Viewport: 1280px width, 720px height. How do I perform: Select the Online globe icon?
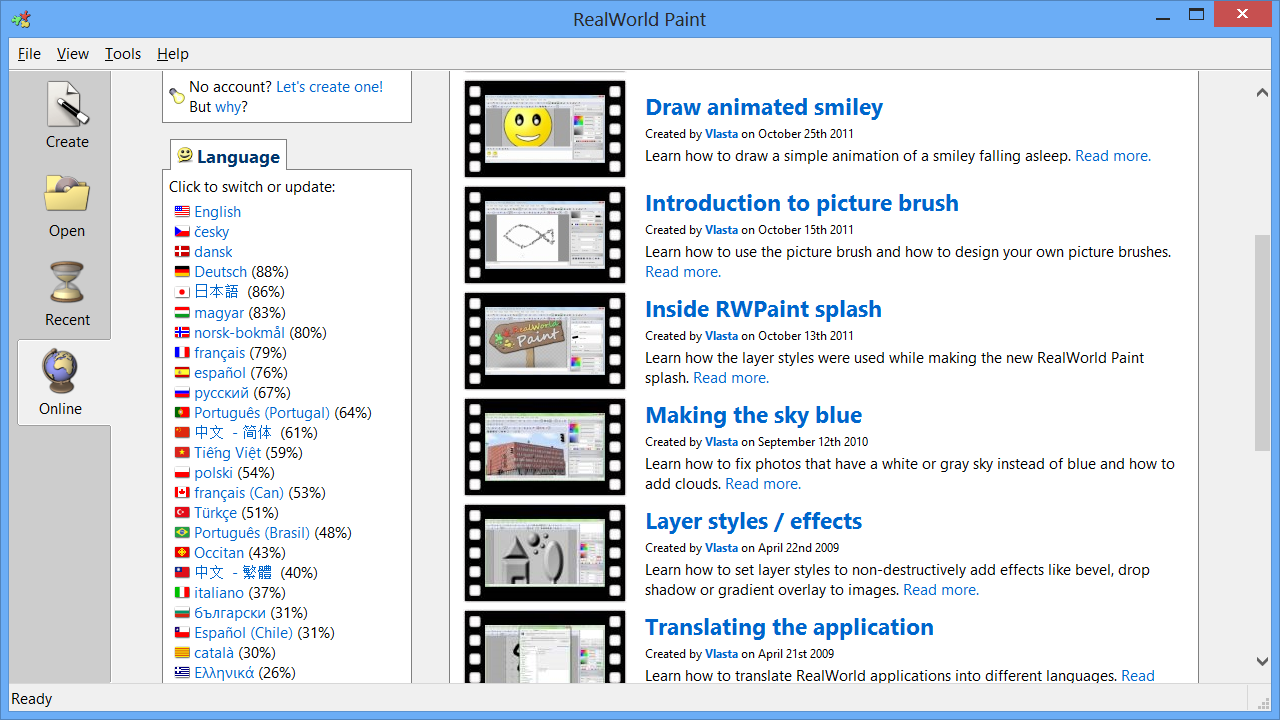pyautogui.click(x=60, y=371)
